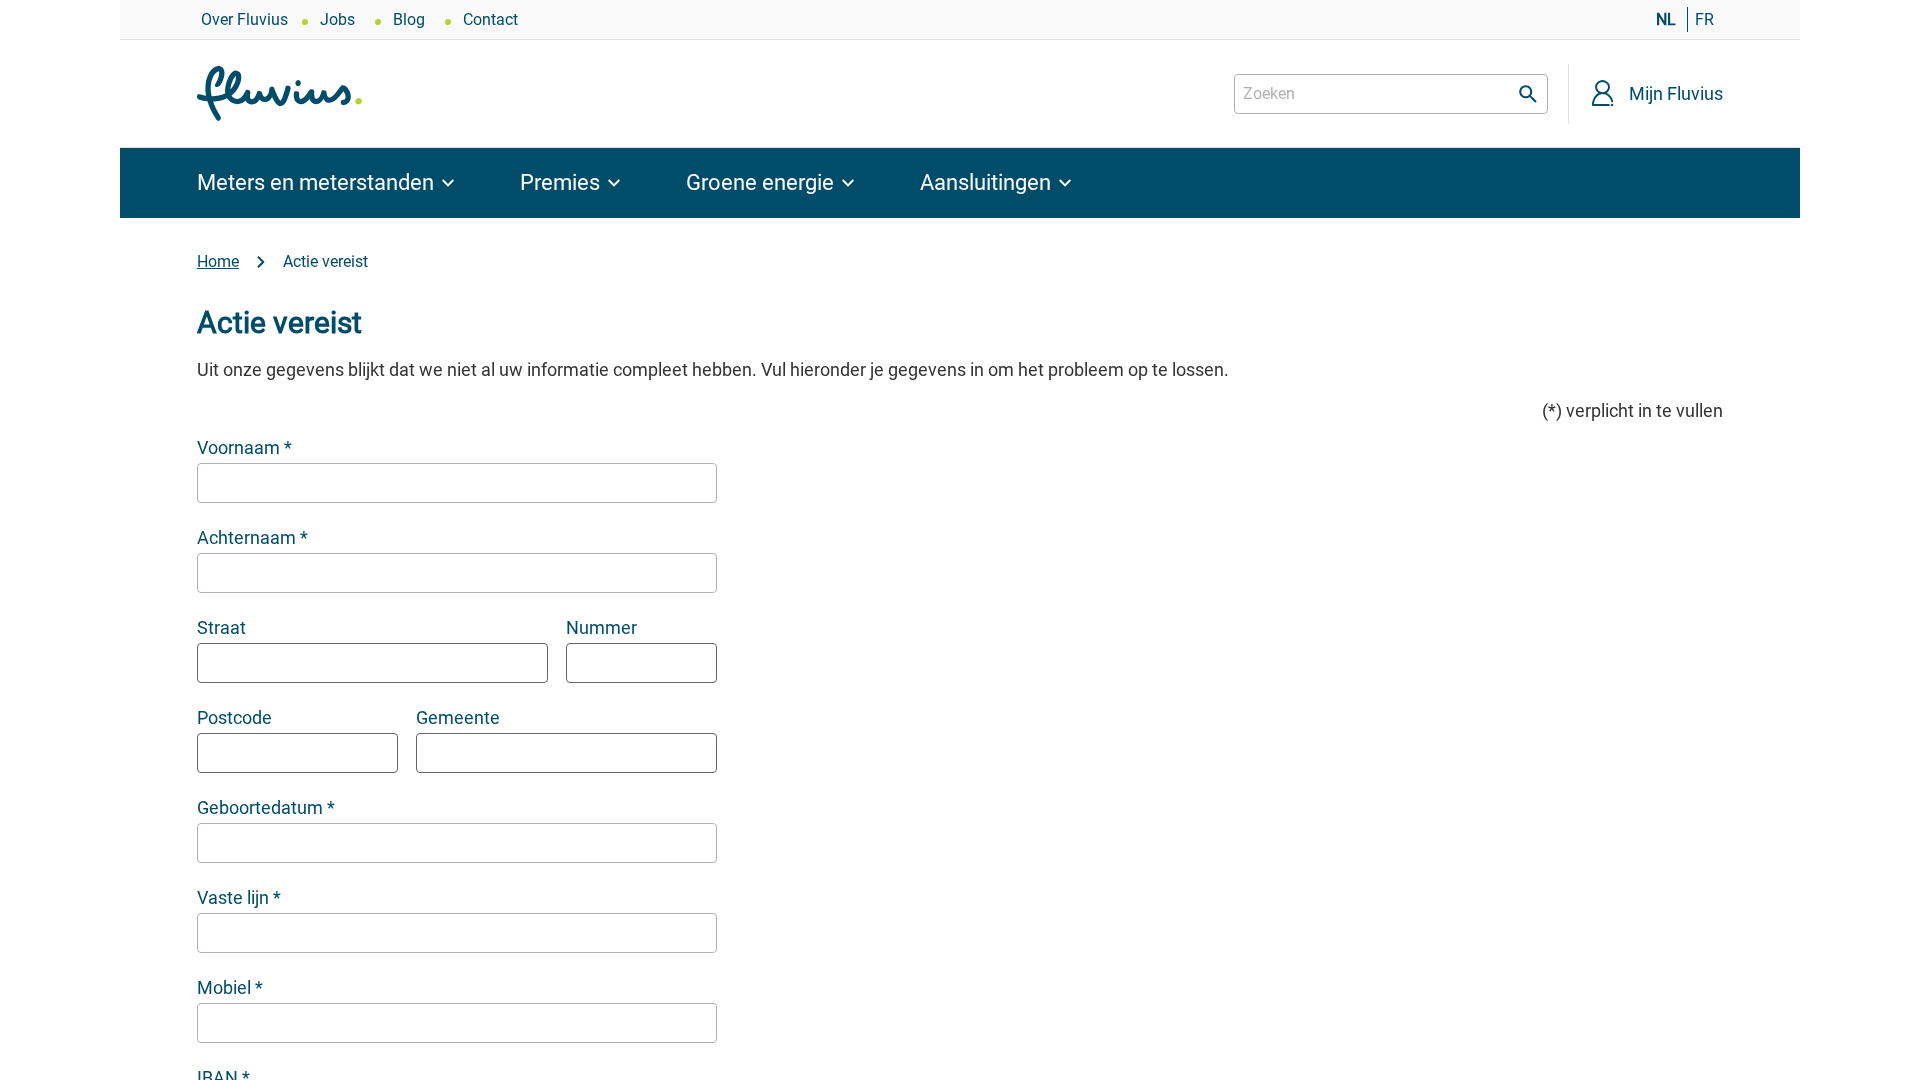The height and width of the screenshot is (1080, 1920).
Task: Focus the Voornaam input field
Action: 457,483
